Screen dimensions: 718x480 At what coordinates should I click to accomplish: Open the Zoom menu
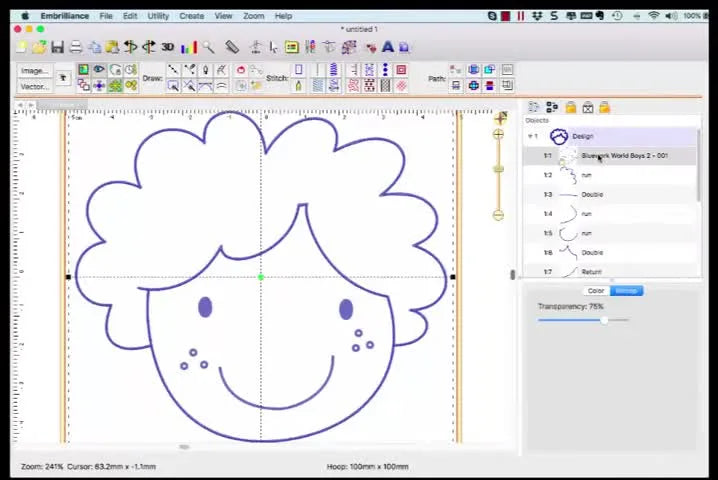[x=254, y=16]
